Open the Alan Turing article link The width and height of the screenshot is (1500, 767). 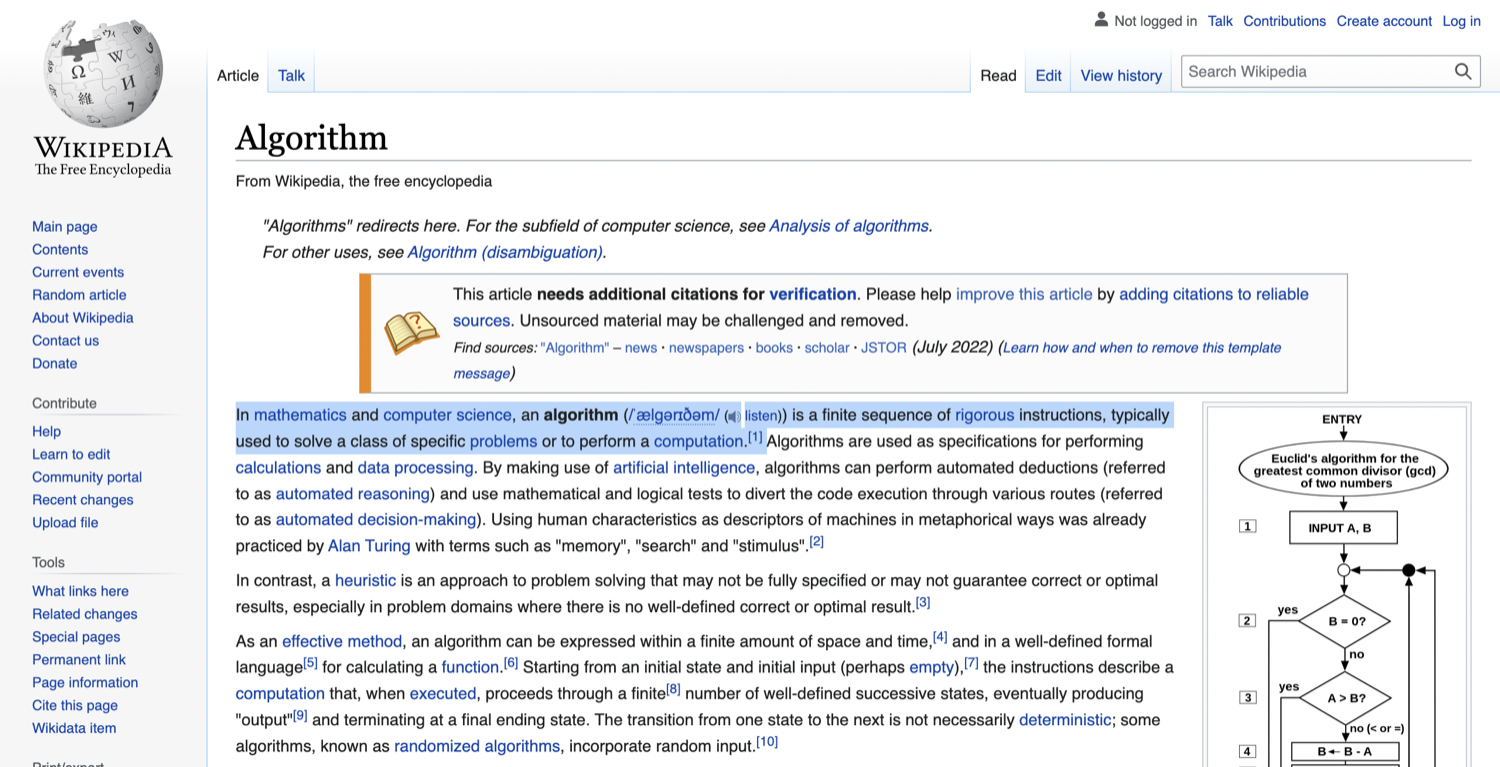[x=369, y=545]
